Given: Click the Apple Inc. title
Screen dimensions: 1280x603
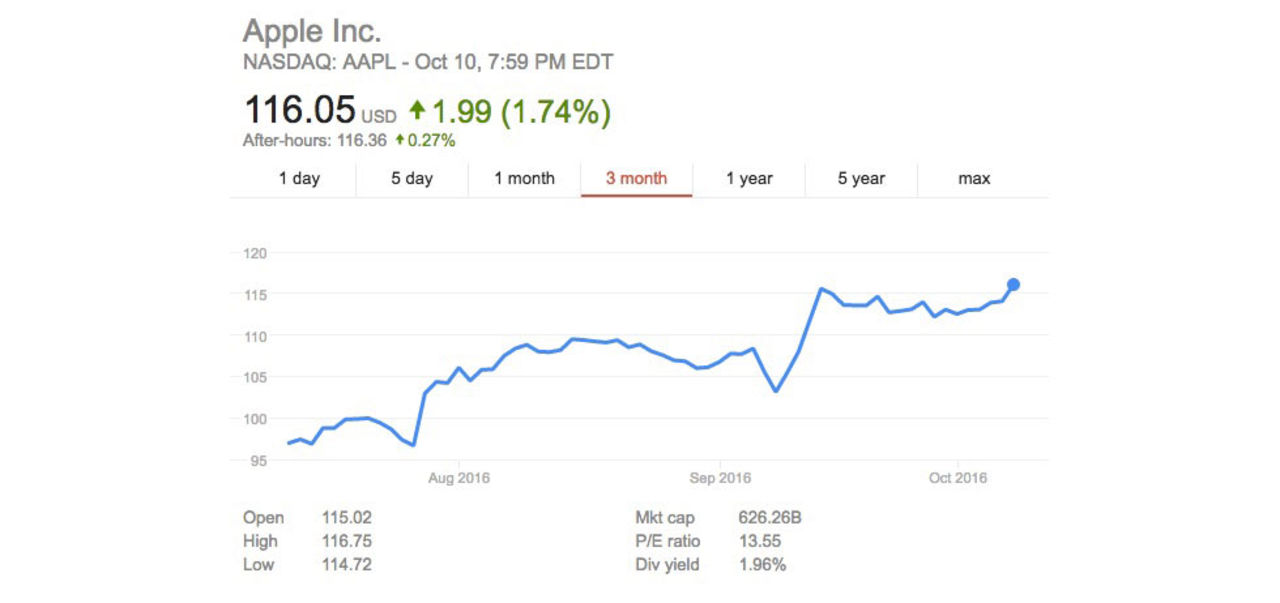Looking at the screenshot, I should tap(312, 30).
